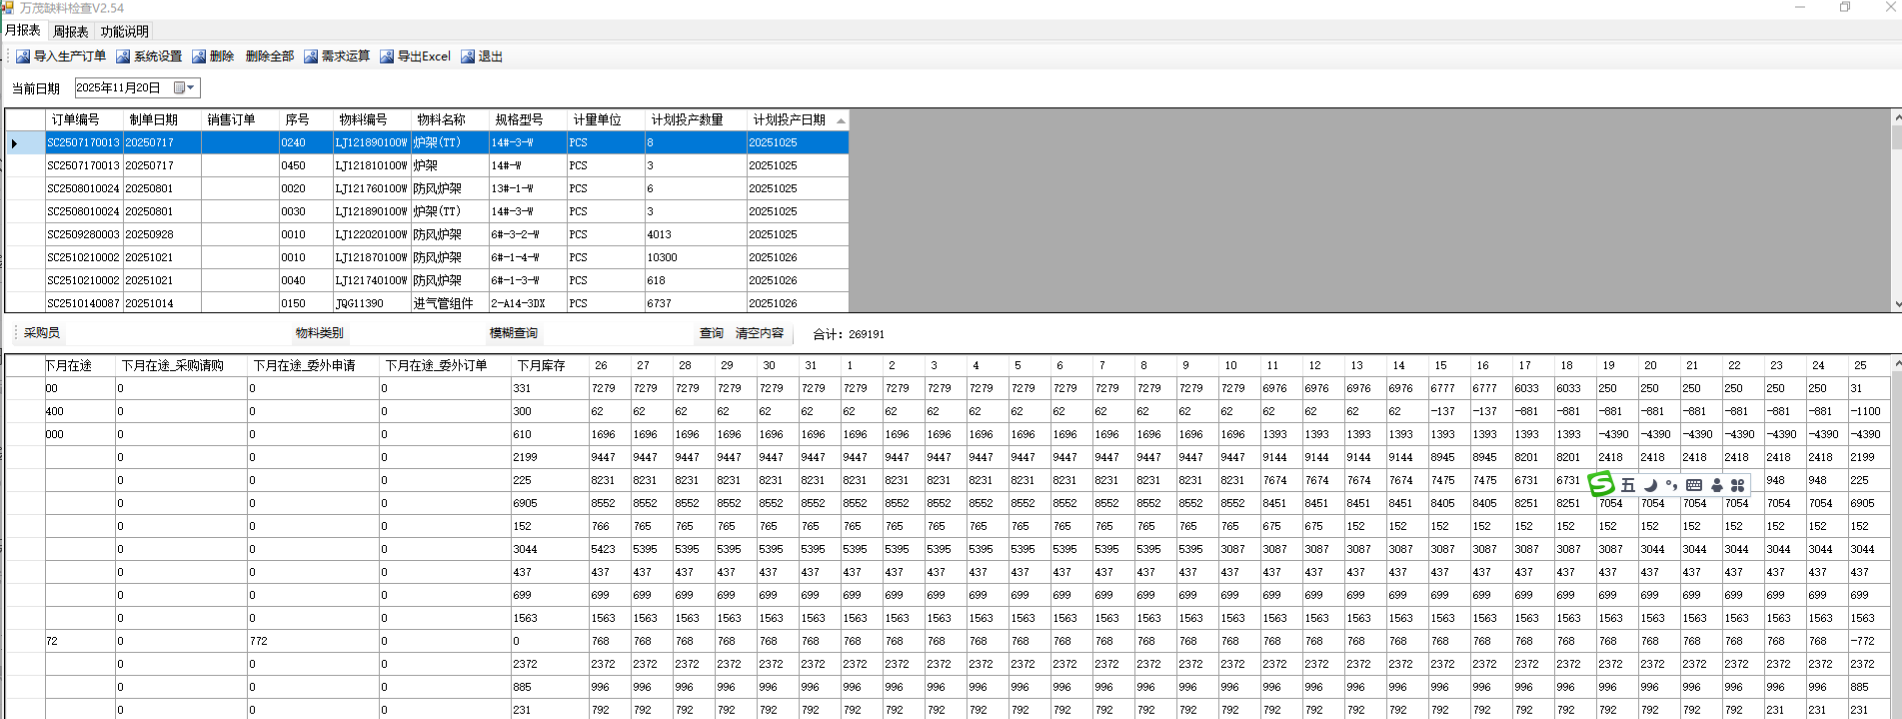Click the 委外申请 cell 772

tap(313, 642)
